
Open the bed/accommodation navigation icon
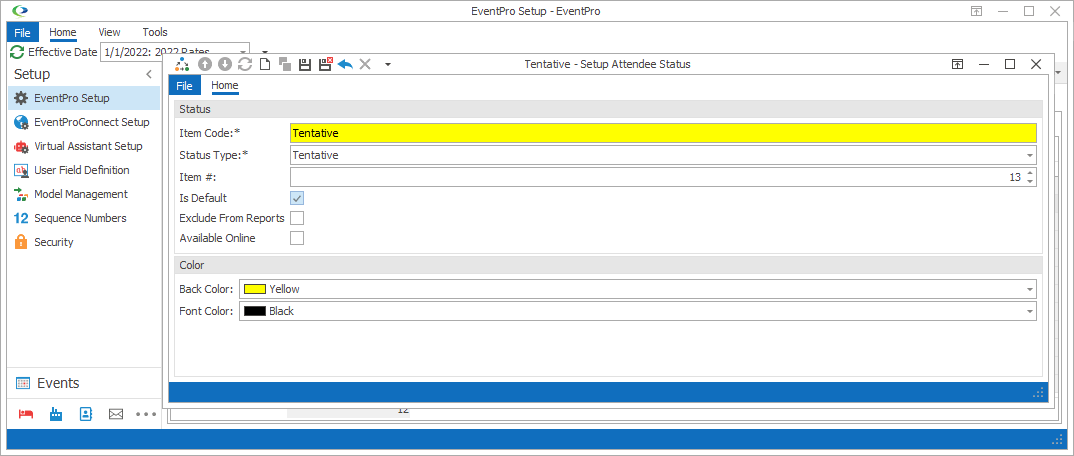pyautogui.click(x=25, y=414)
